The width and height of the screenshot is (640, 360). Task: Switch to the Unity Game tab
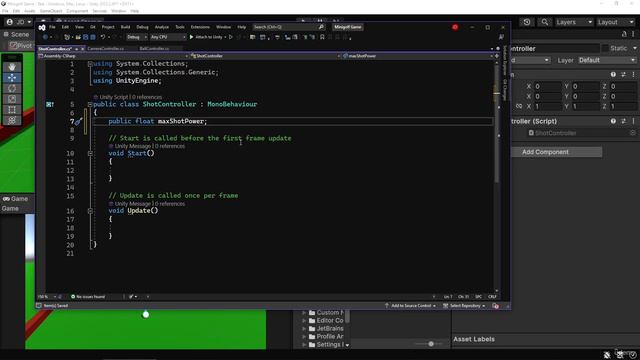click(x=16, y=199)
